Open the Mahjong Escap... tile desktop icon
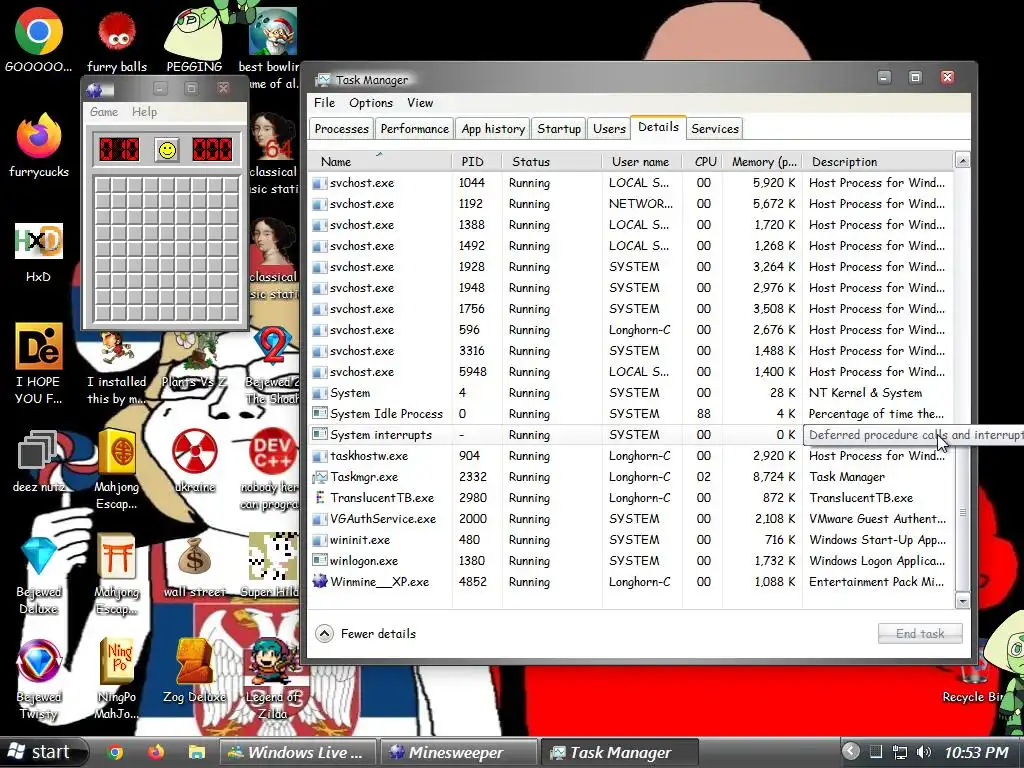Viewport: 1024px width, 768px height. 117,468
